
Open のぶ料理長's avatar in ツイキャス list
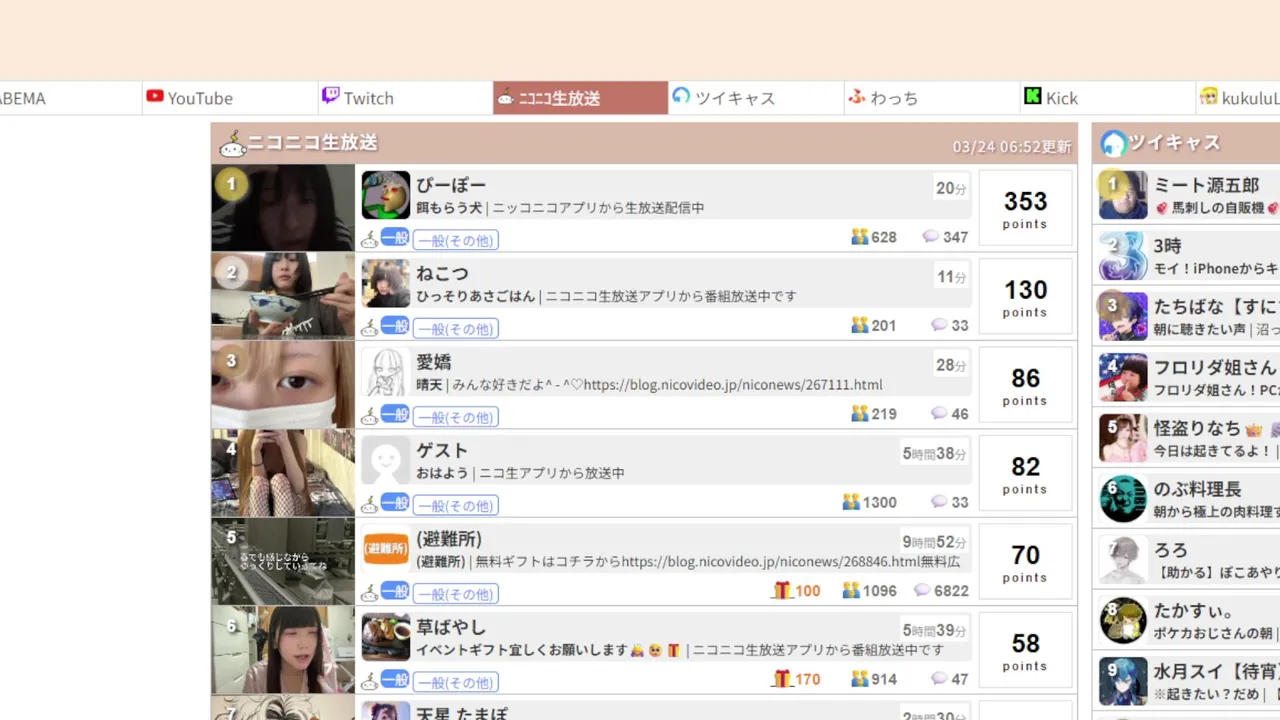(1123, 499)
